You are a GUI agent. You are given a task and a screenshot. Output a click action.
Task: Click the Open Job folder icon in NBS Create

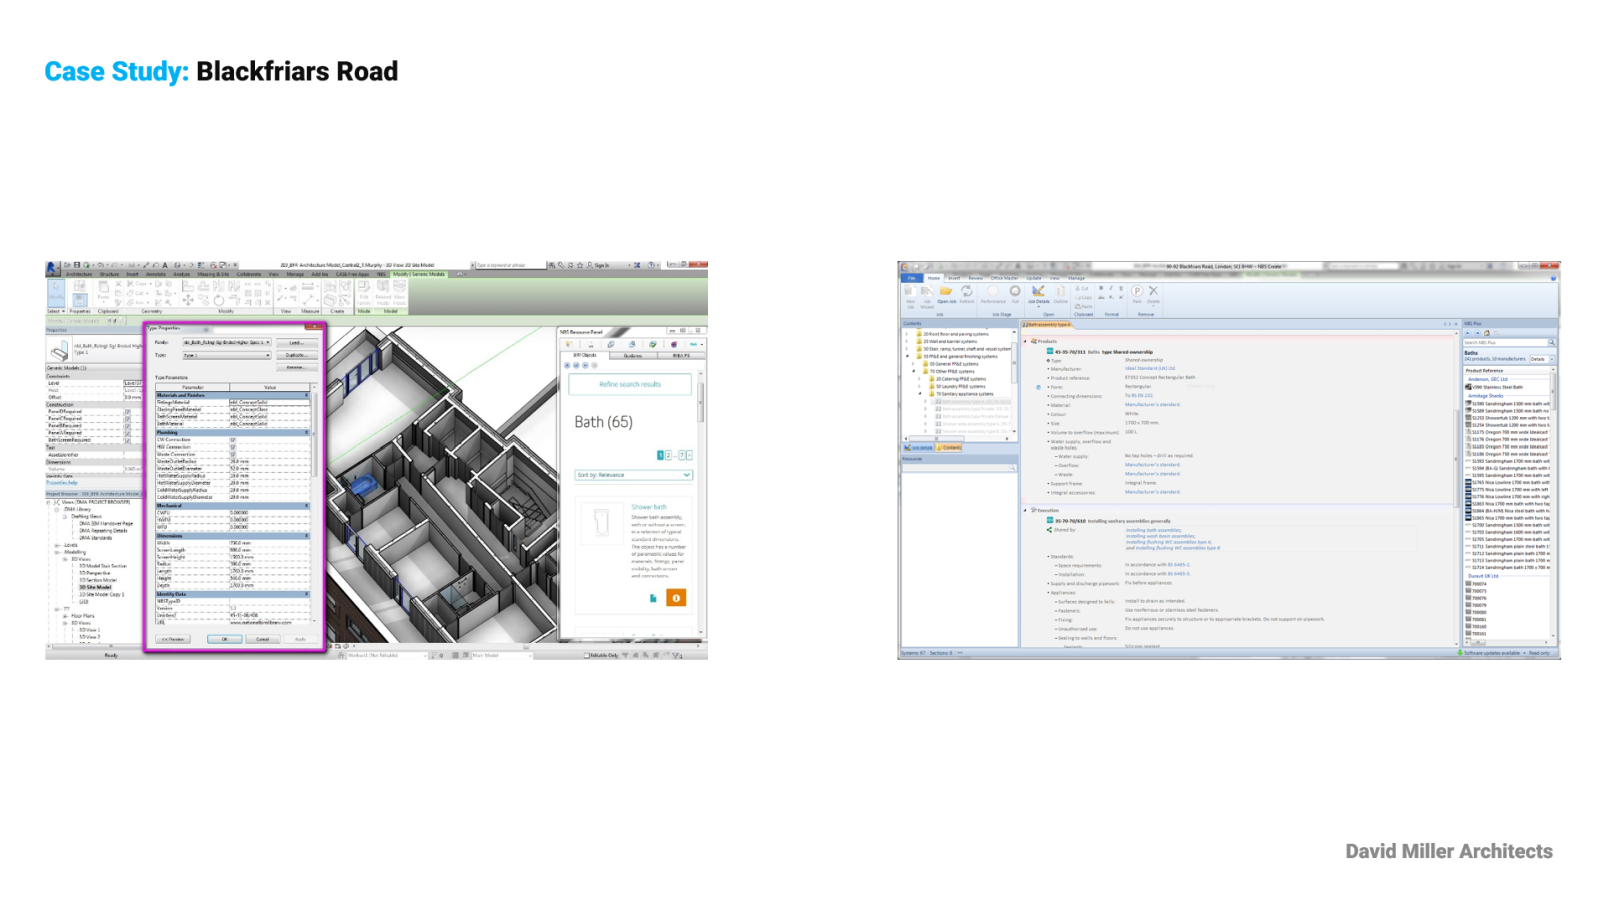tap(945, 293)
